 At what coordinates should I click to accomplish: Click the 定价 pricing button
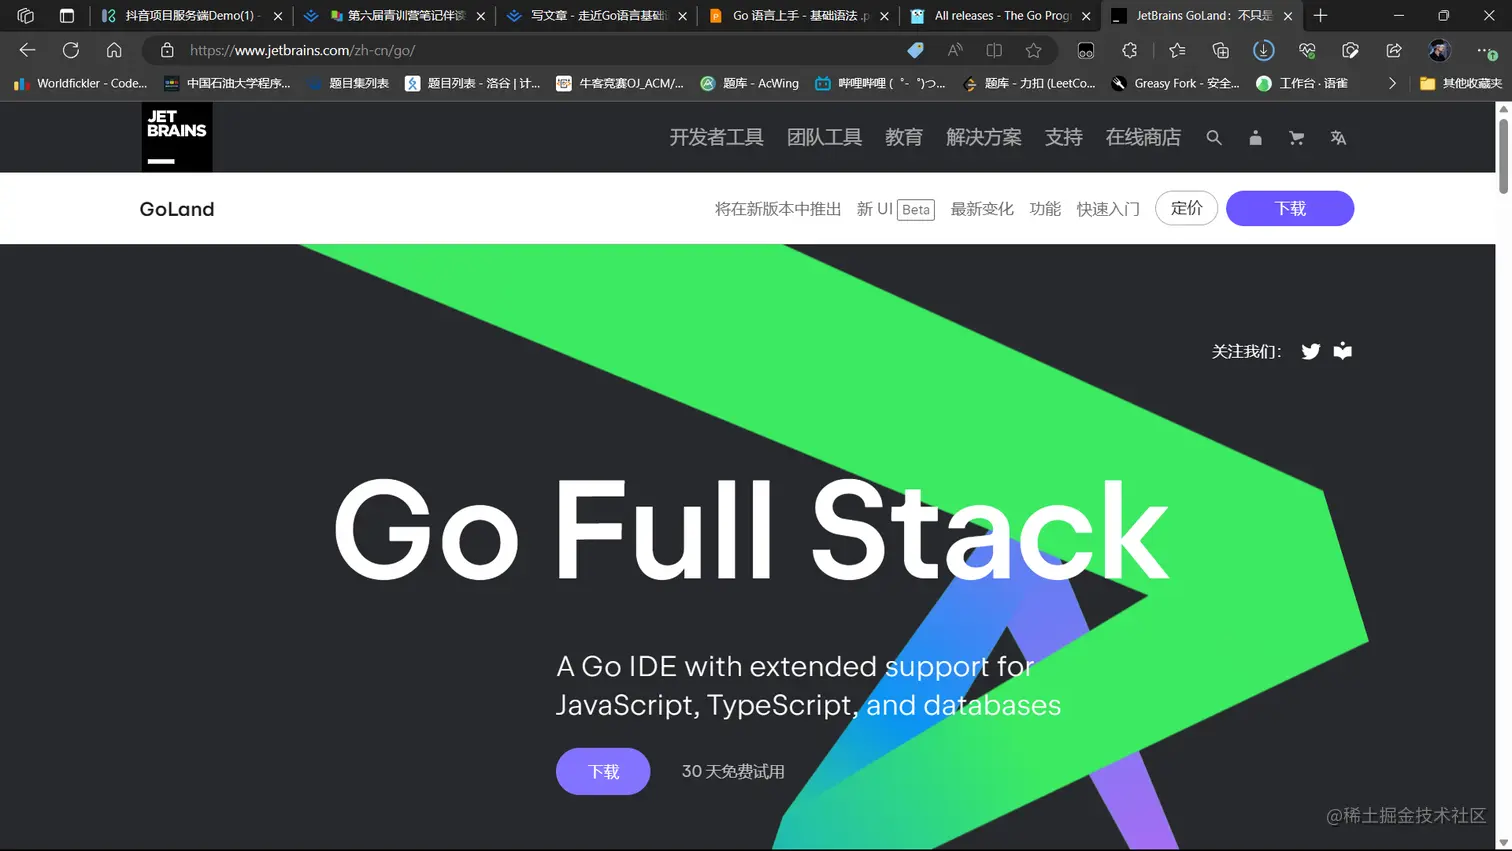point(1186,208)
